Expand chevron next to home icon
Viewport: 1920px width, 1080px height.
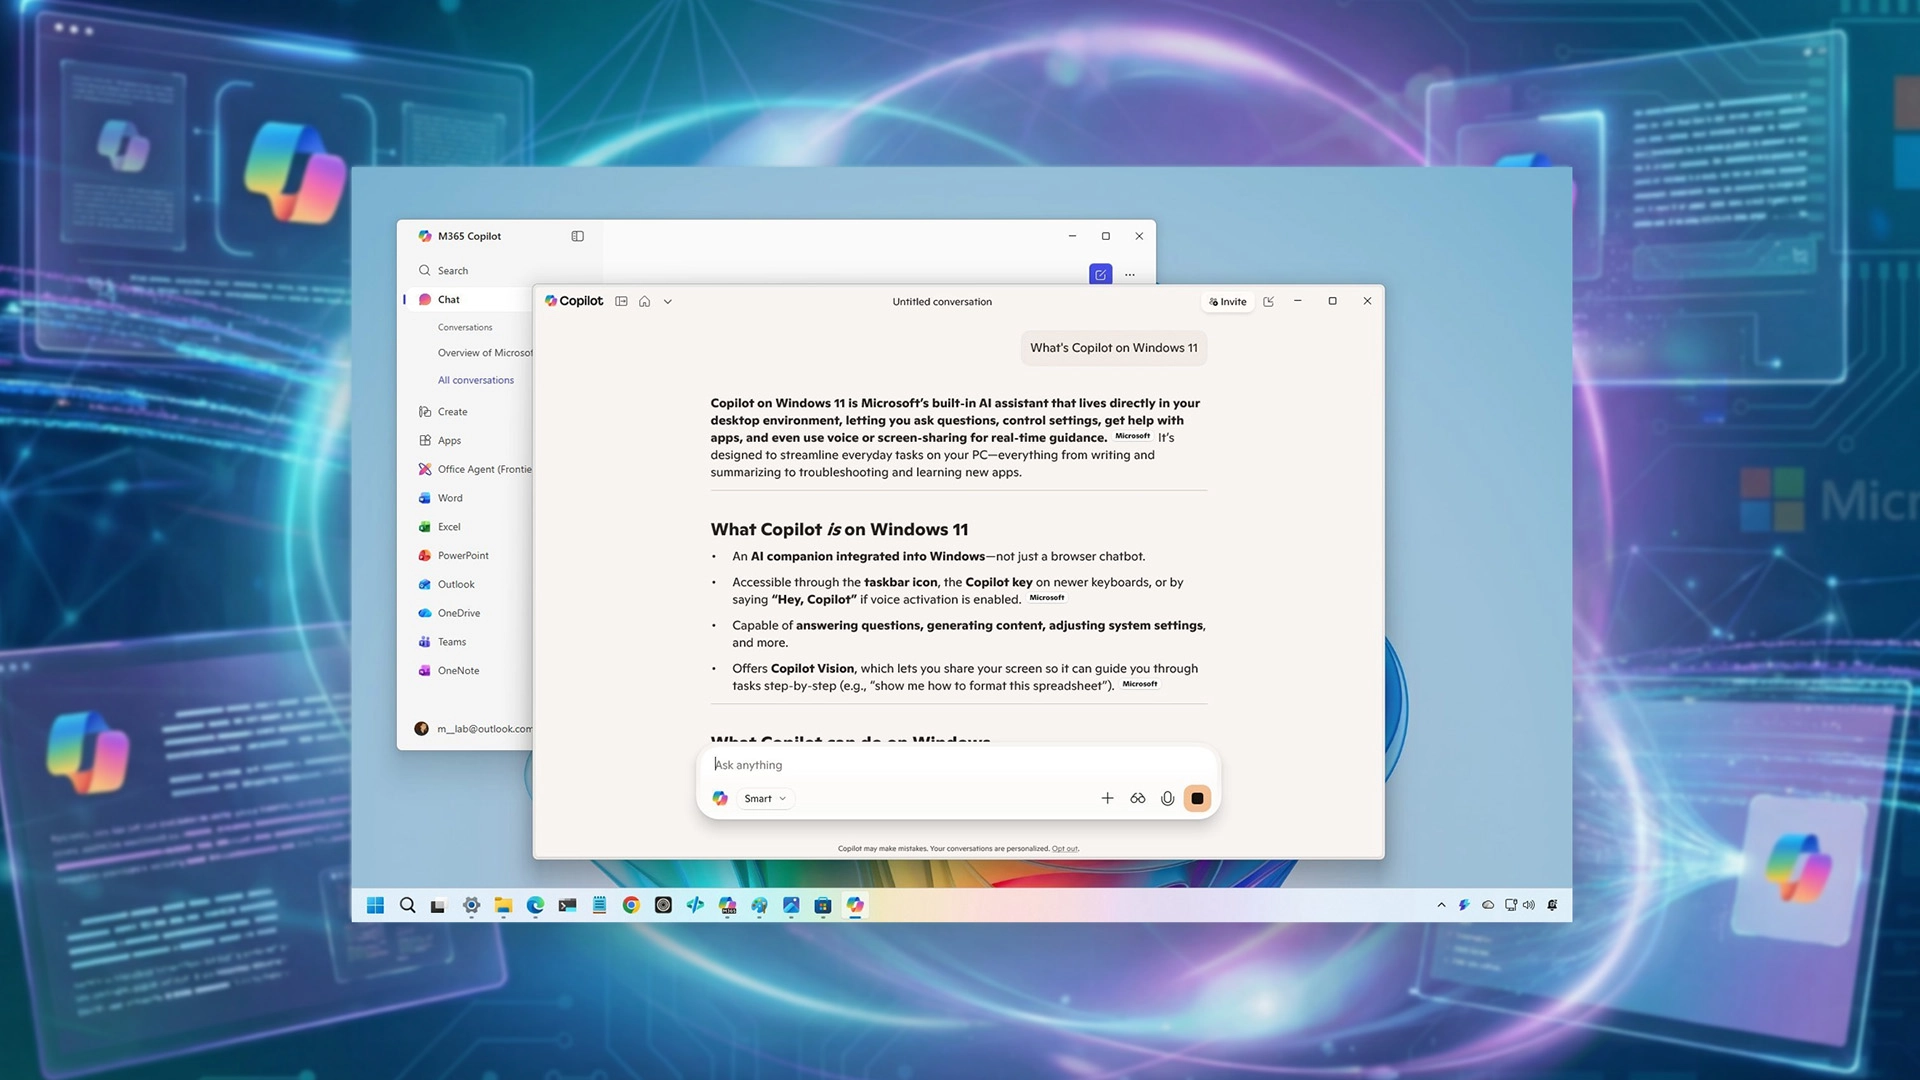668,301
